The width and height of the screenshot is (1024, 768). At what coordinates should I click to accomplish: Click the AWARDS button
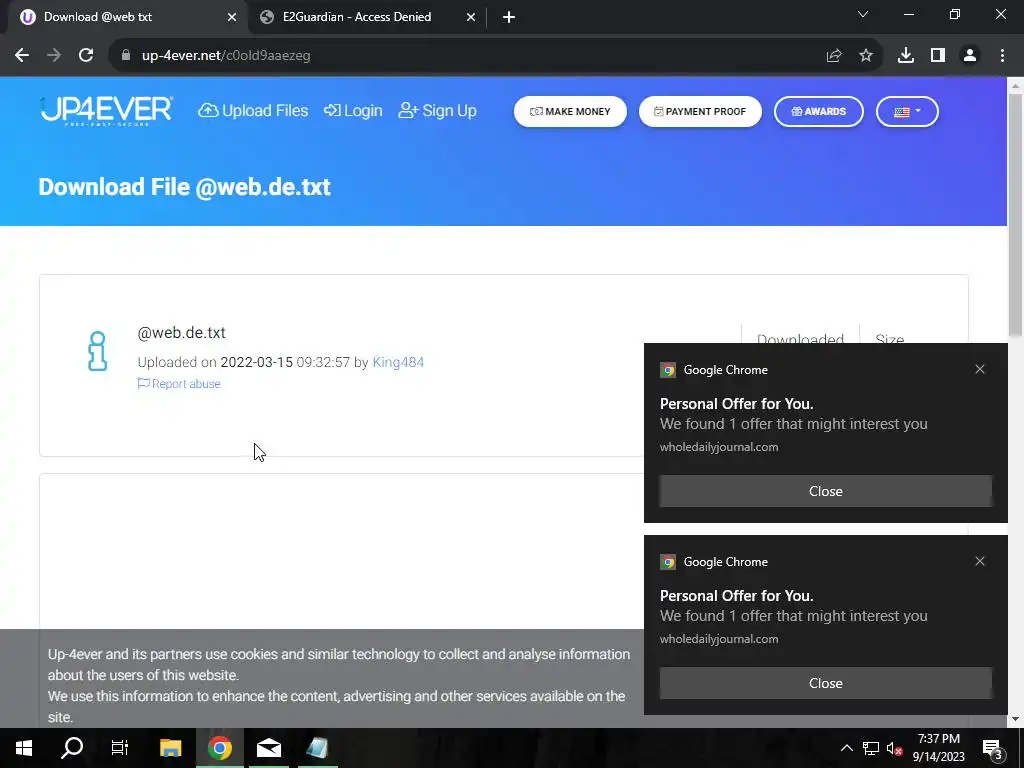819,112
